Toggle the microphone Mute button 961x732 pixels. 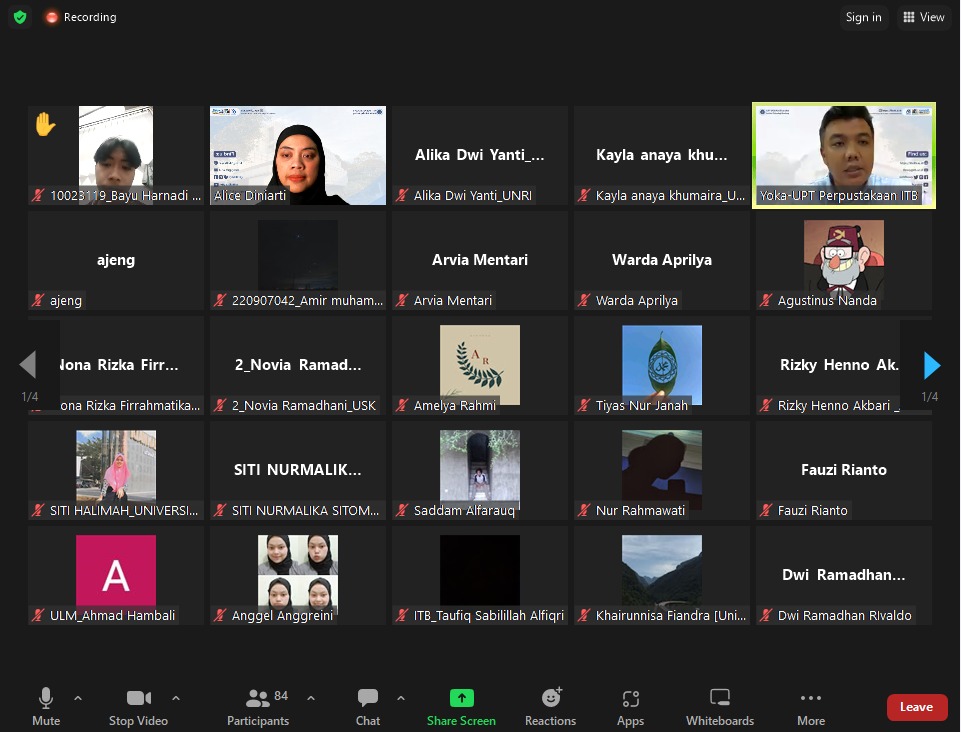click(46, 706)
